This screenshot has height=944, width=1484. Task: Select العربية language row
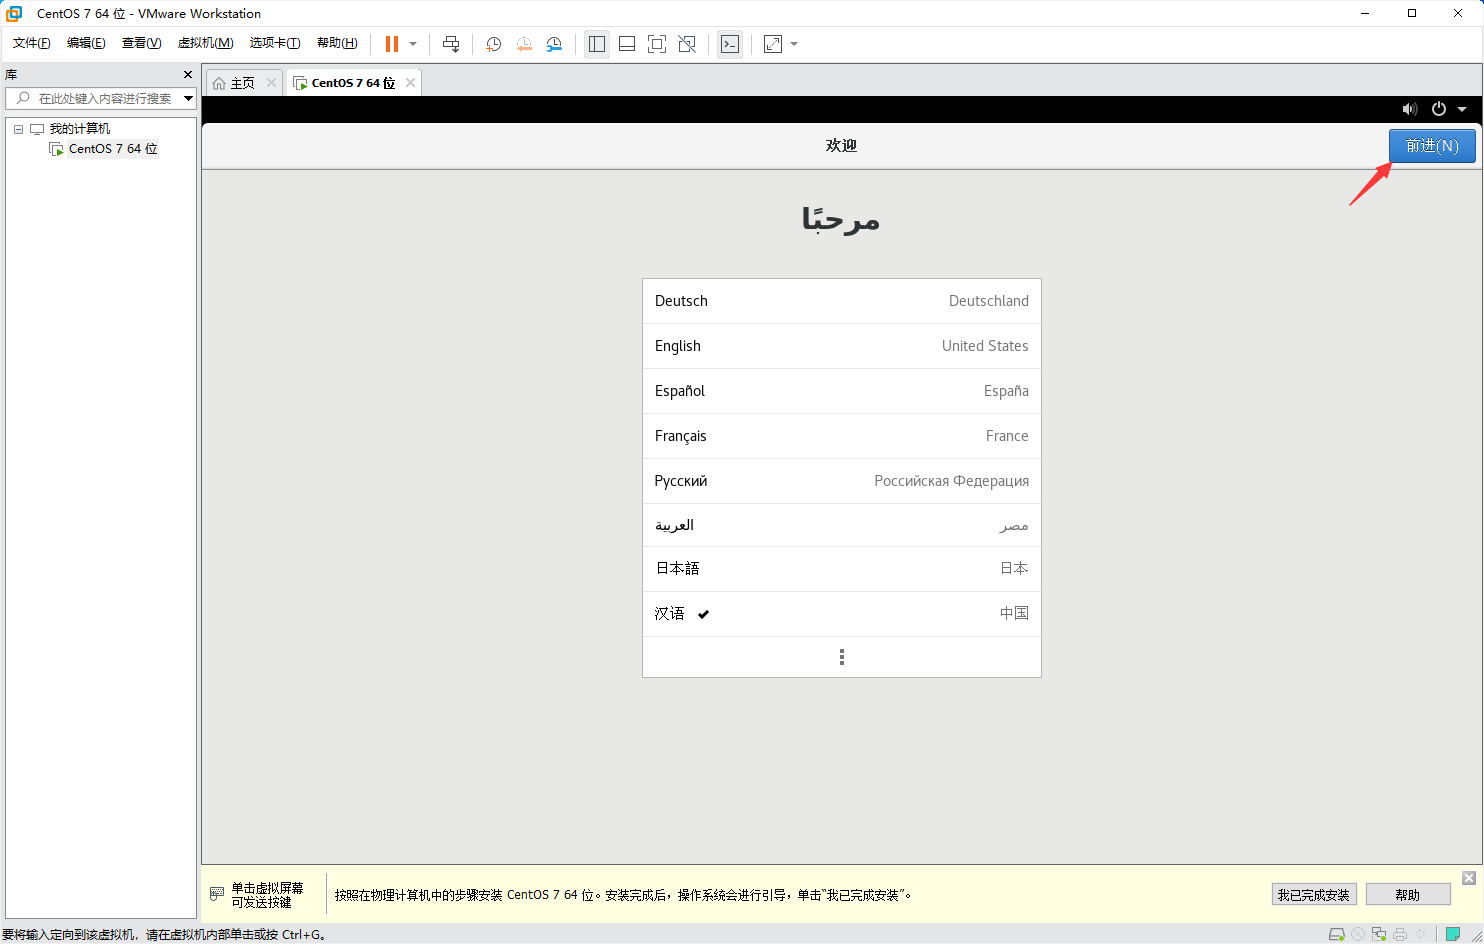click(842, 525)
